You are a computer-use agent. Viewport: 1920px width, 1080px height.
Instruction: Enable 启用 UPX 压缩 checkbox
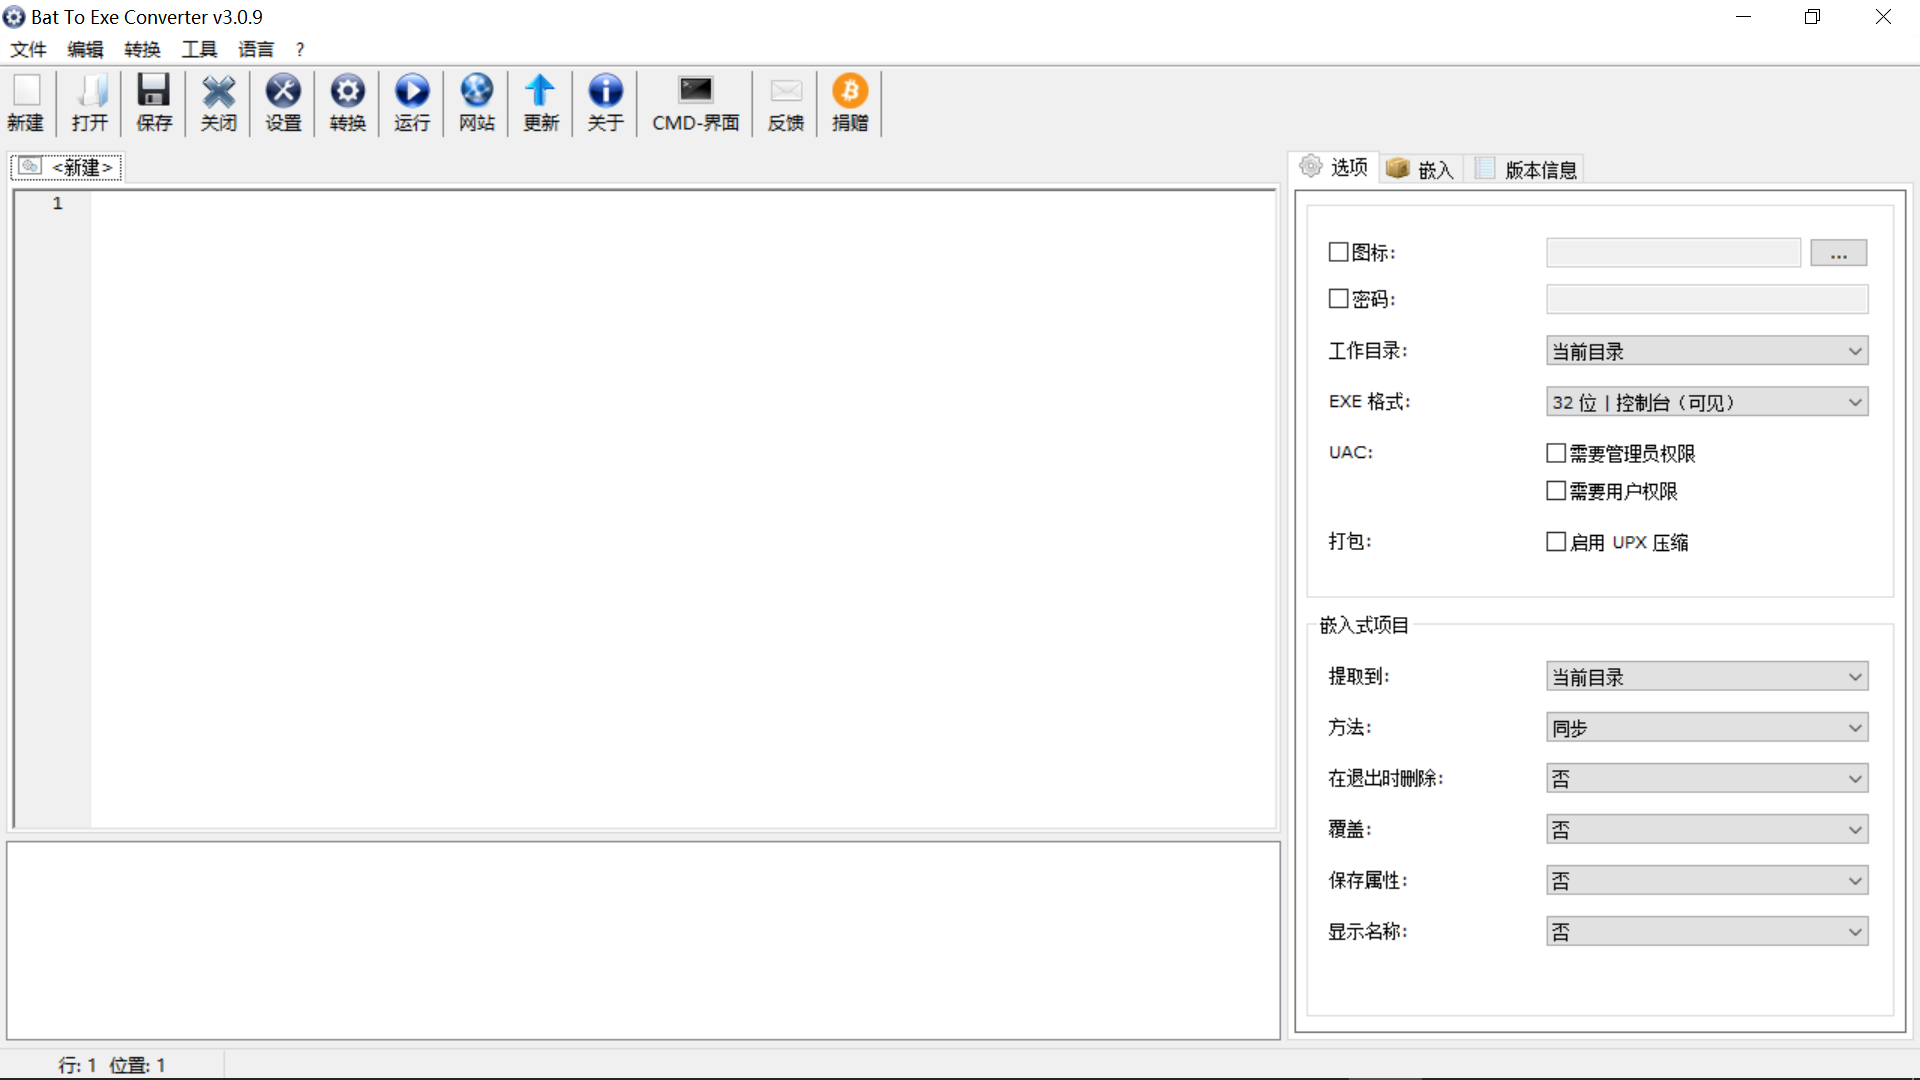[x=1556, y=542]
